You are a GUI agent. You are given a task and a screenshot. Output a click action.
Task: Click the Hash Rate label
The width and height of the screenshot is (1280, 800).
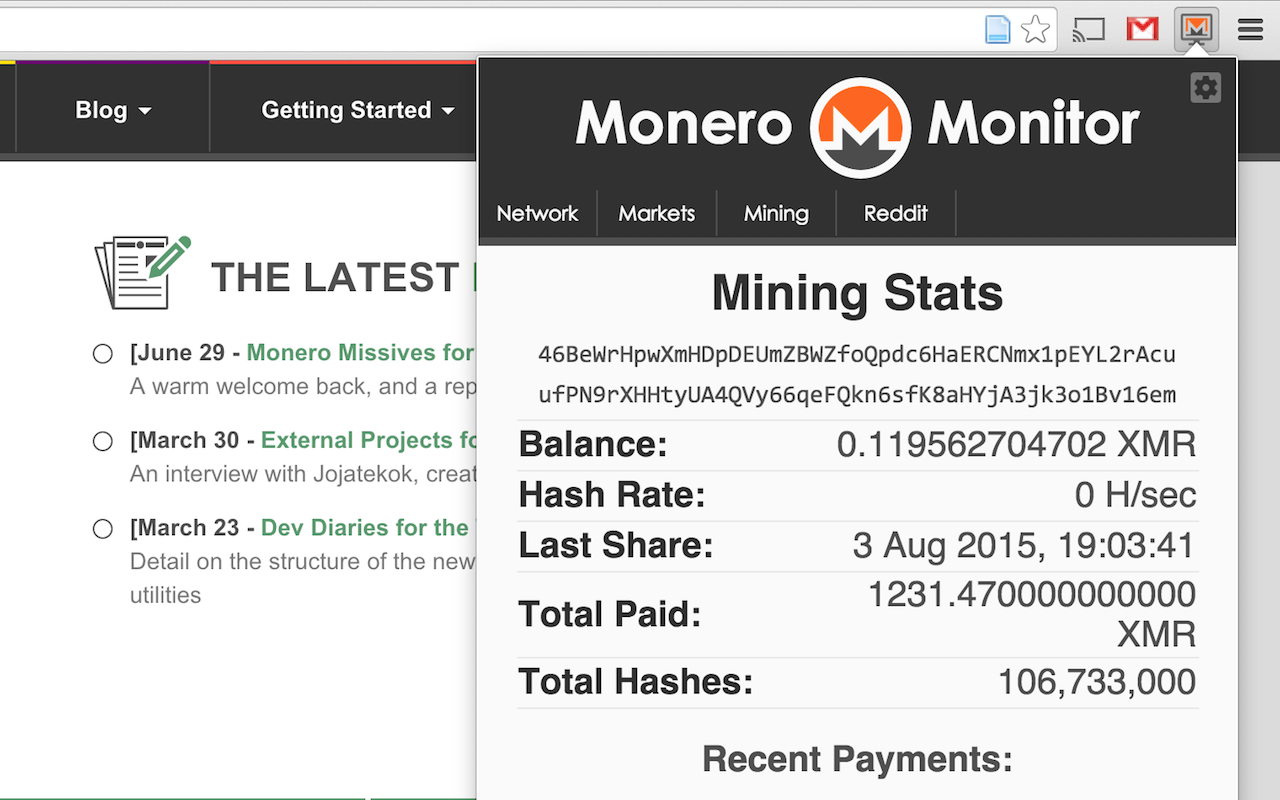(x=612, y=494)
